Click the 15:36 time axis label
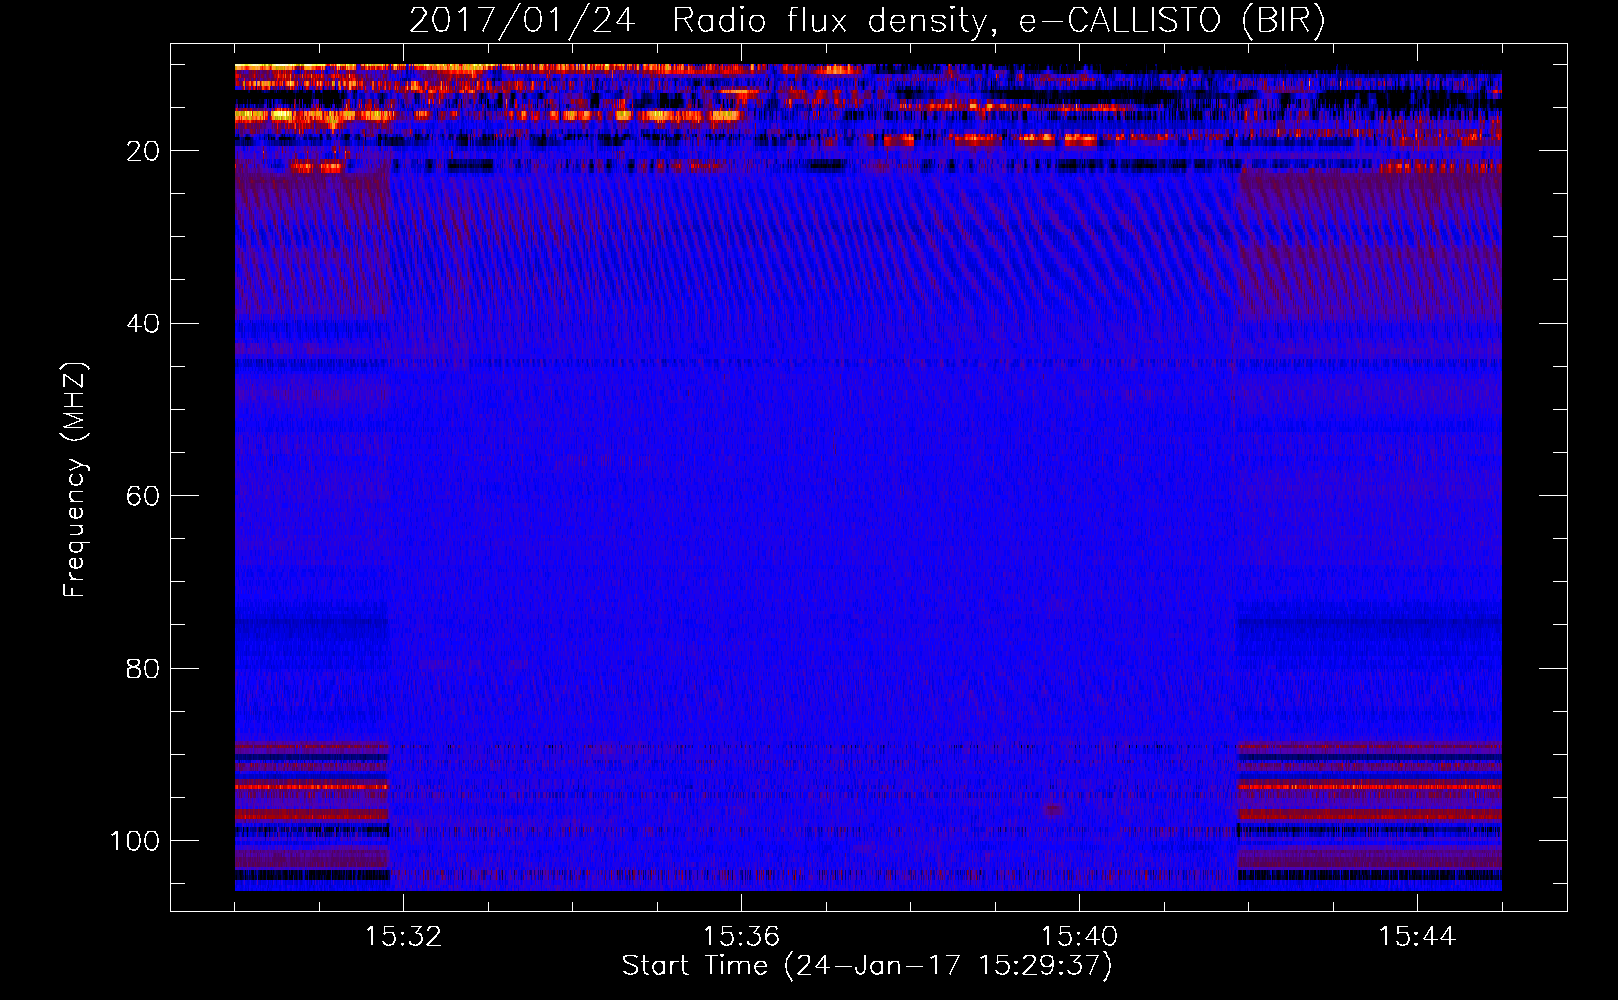This screenshot has height=1000, width=1618. (x=741, y=937)
